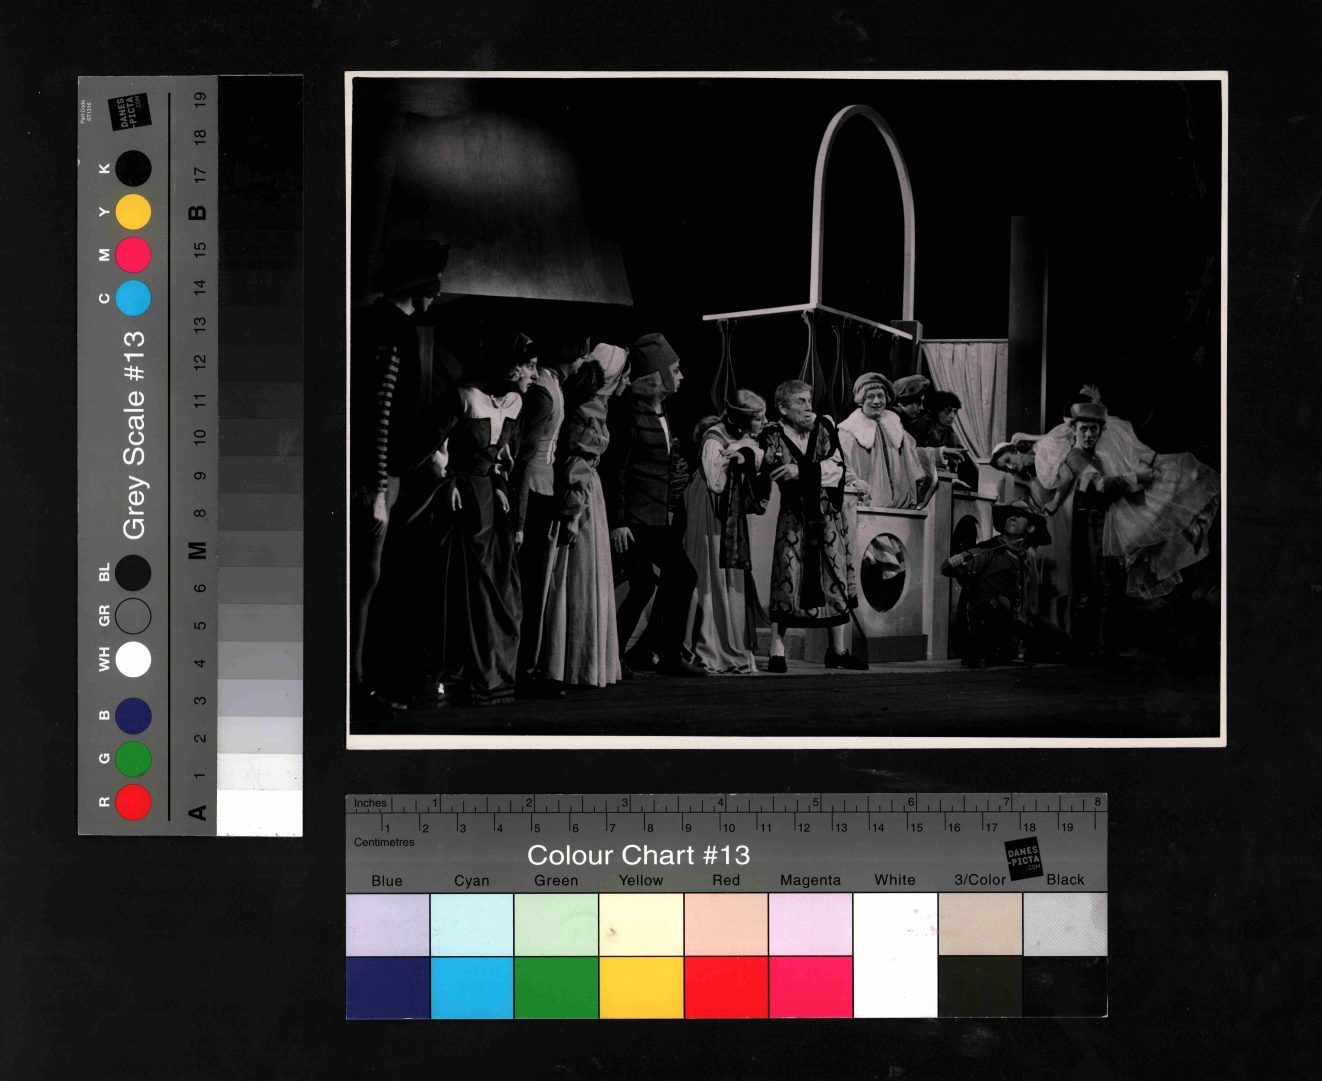The image size is (1322, 1081).
Task: Select the solid cyan swatch under Cyan
Action: tap(472, 987)
